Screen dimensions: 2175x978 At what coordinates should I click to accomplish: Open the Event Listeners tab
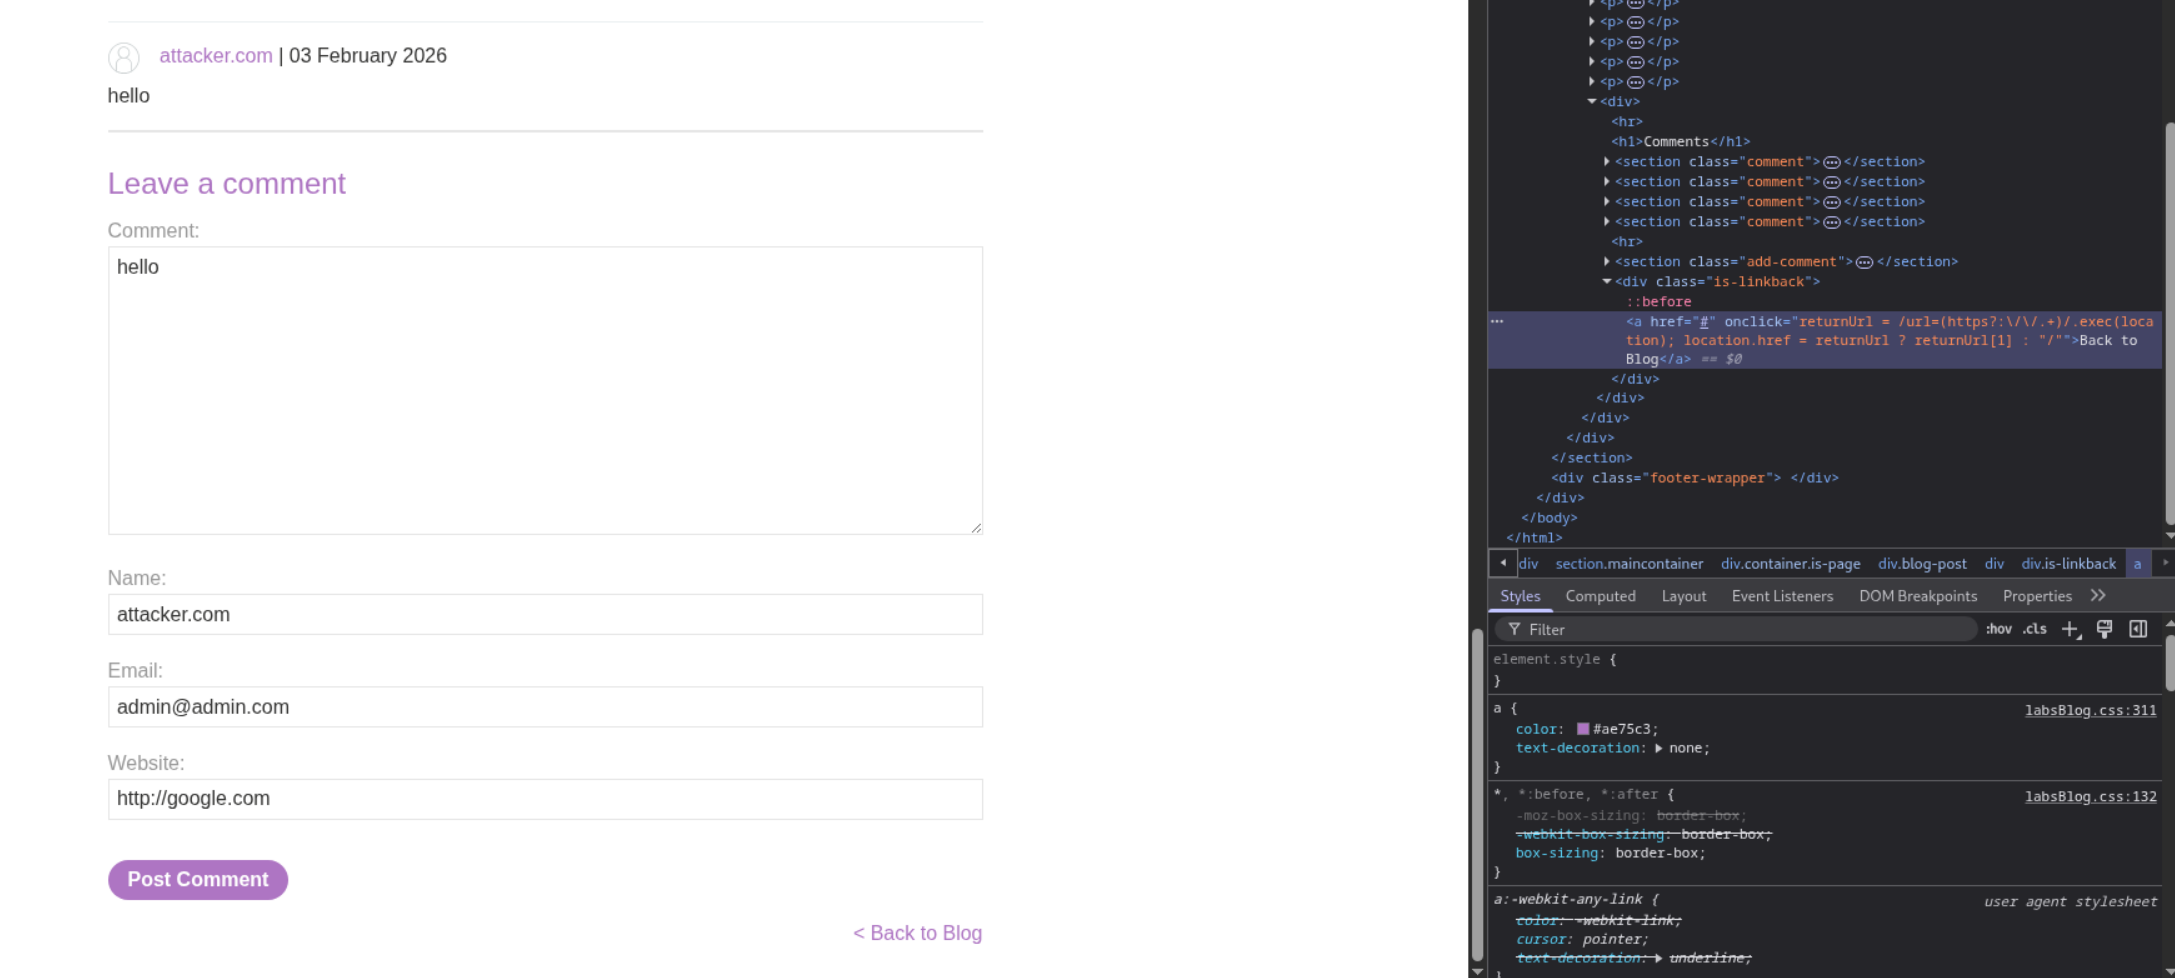click(1782, 596)
